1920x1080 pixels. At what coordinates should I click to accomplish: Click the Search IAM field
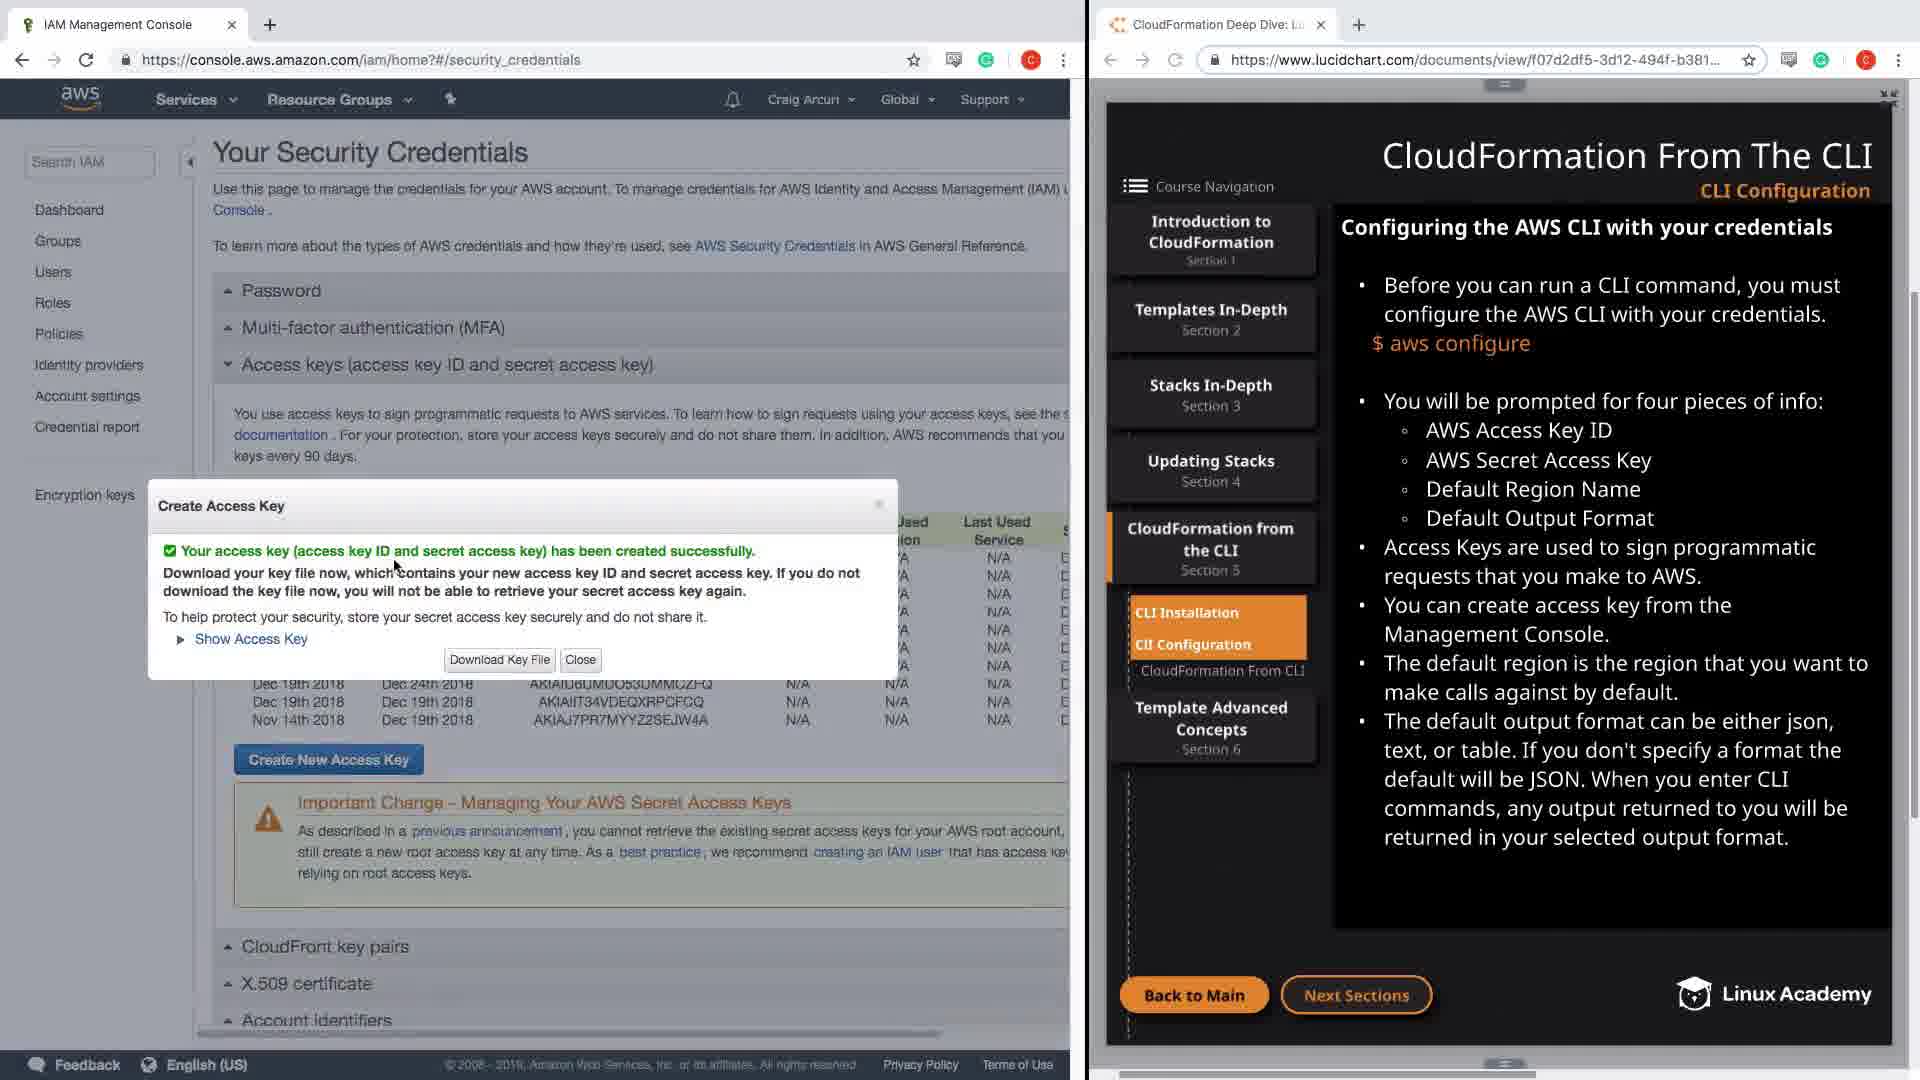click(89, 162)
